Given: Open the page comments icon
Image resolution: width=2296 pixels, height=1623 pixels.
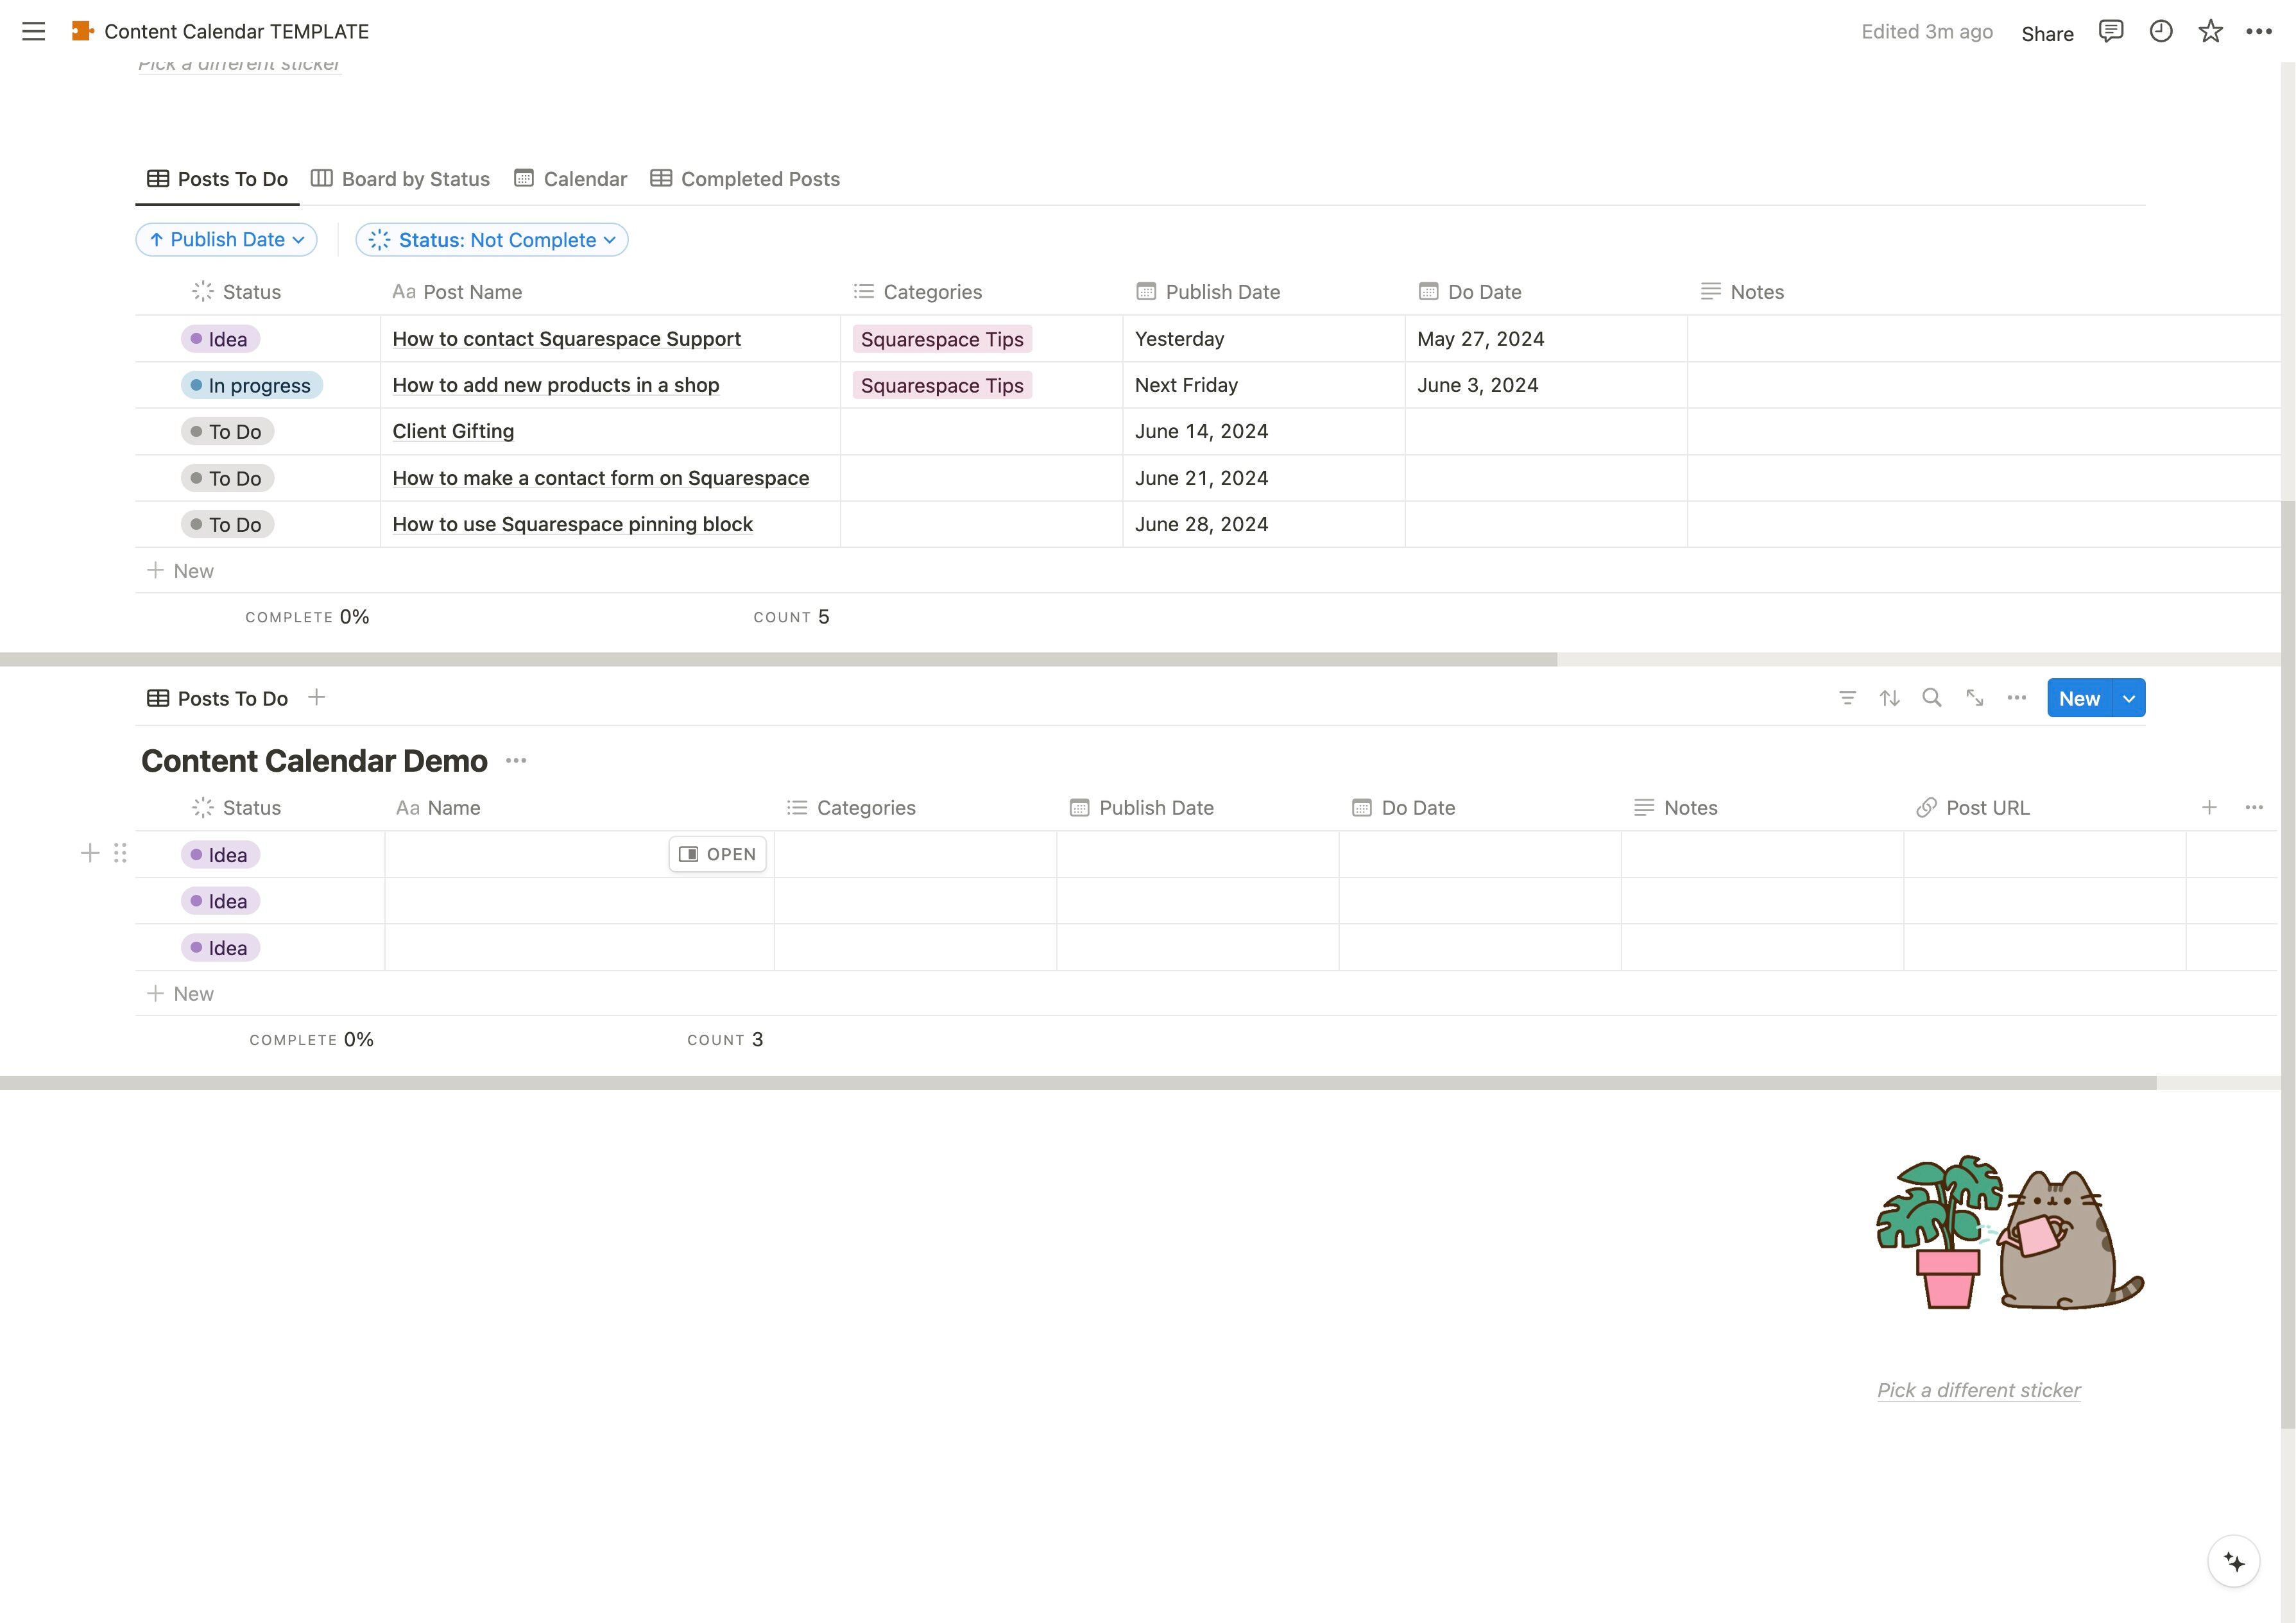Looking at the screenshot, I should [2110, 32].
